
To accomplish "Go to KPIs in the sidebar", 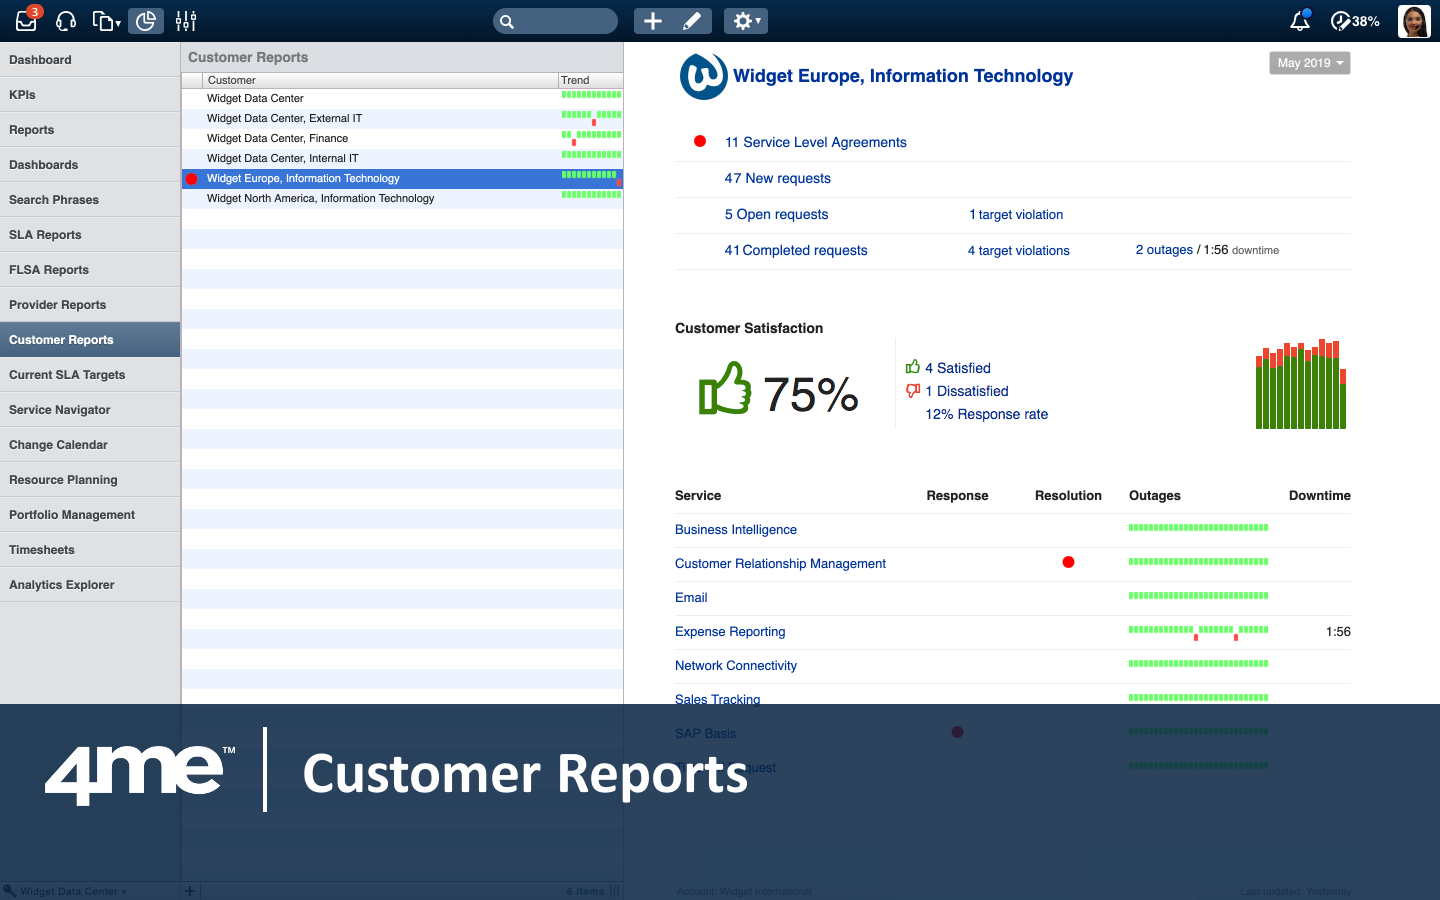I will pyautogui.click(x=90, y=95).
